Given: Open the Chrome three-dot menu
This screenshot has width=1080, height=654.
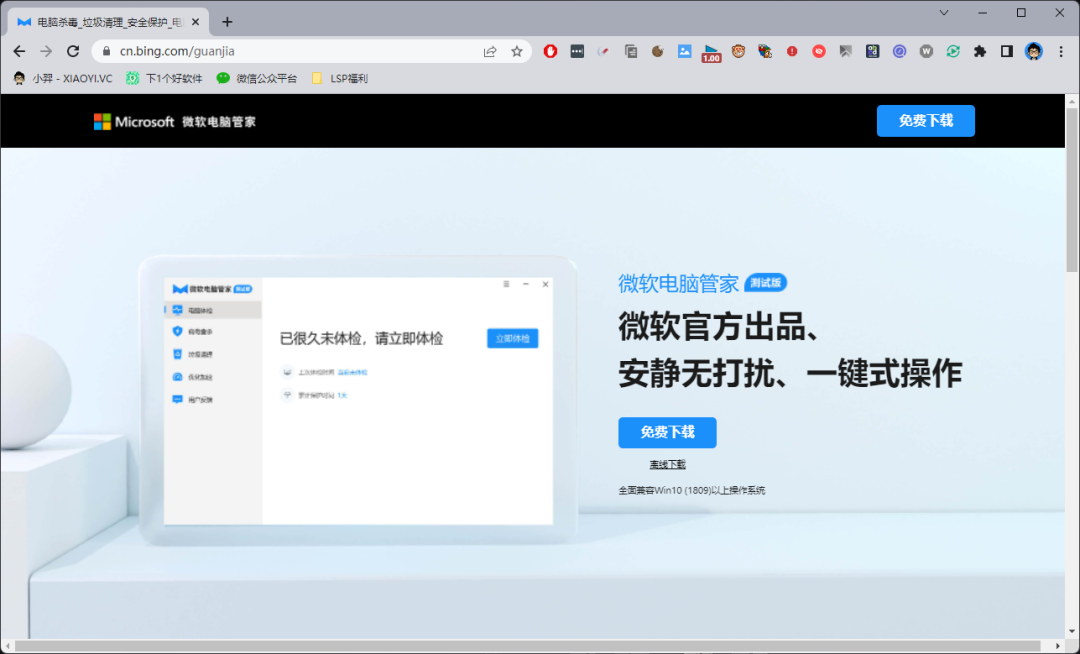Looking at the screenshot, I should (1061, 51).
